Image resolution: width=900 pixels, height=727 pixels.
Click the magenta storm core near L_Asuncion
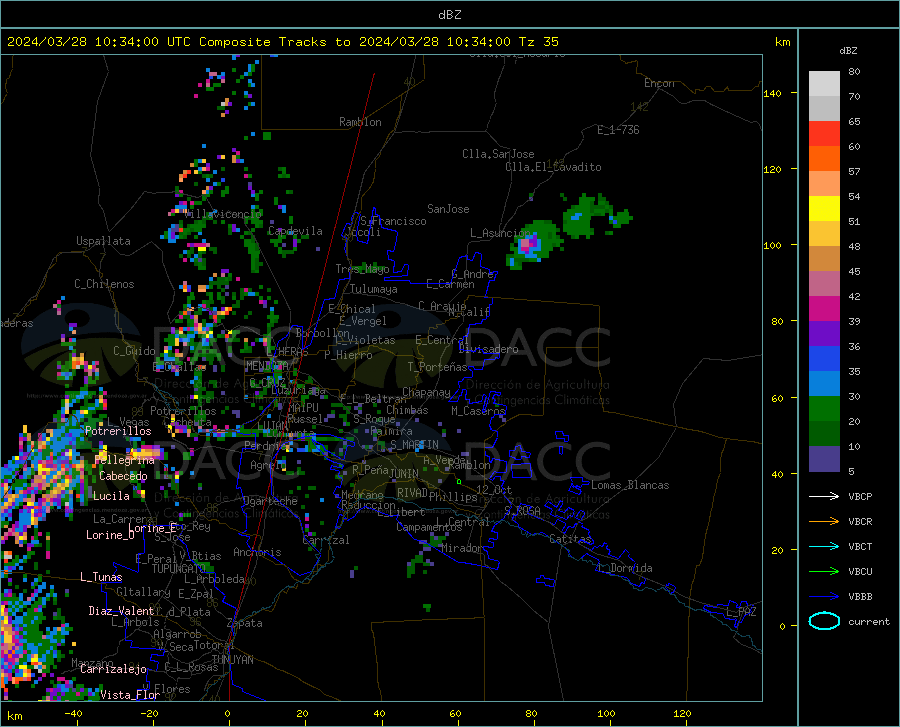527,245
